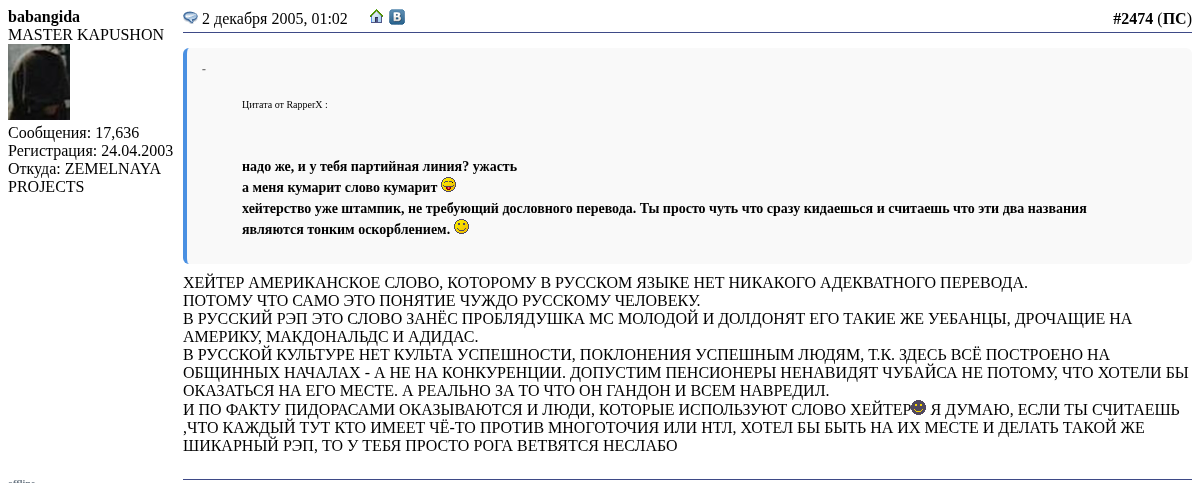This screenshot has height=483, width=1200.
Task: Open the author's VK profile icon
Action: click(397, 17)
